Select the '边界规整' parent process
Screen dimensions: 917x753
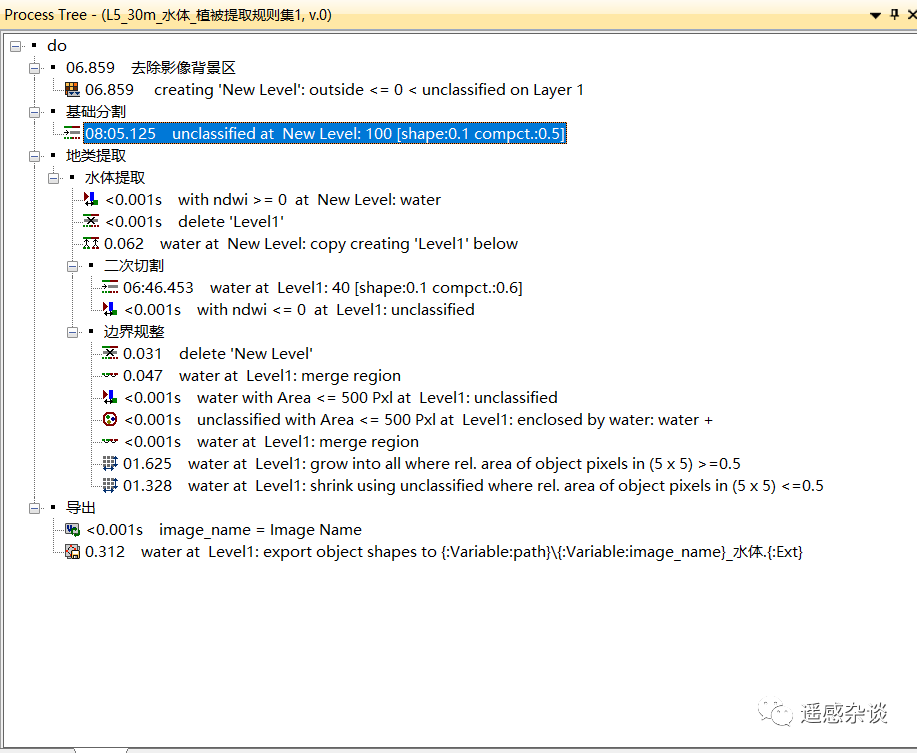point(133,331)
